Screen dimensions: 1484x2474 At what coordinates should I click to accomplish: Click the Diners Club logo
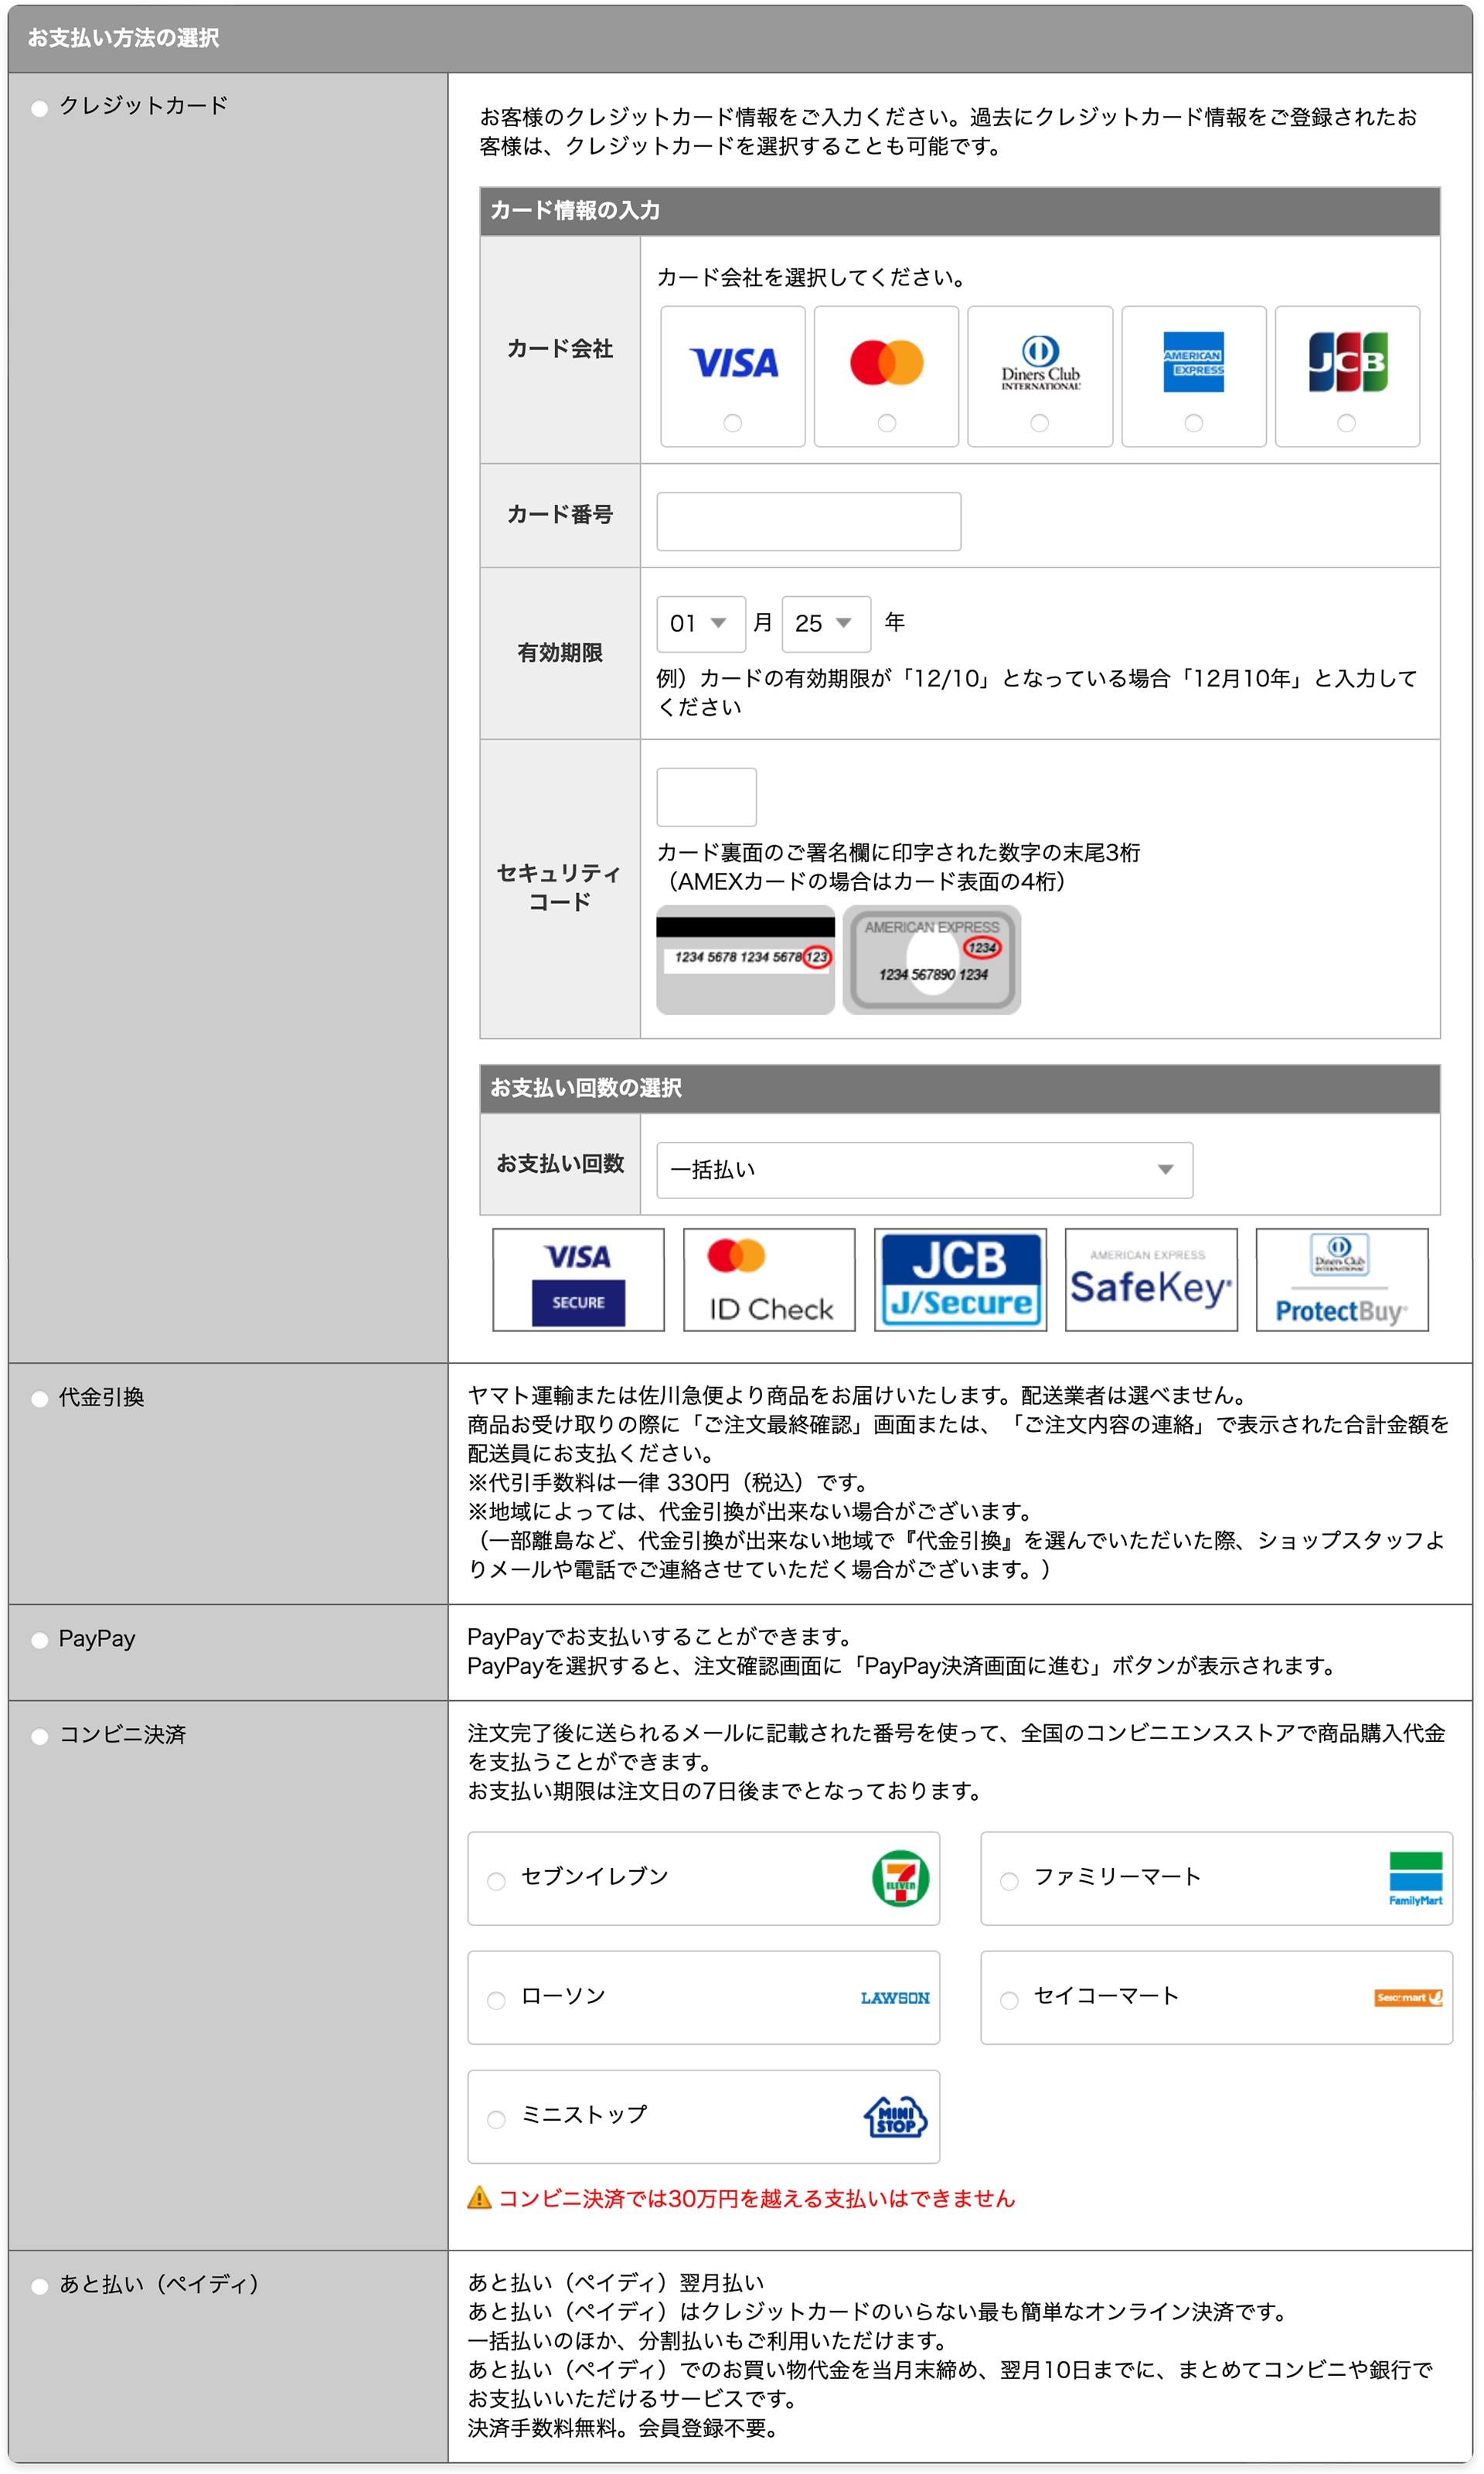(1040, 363)
